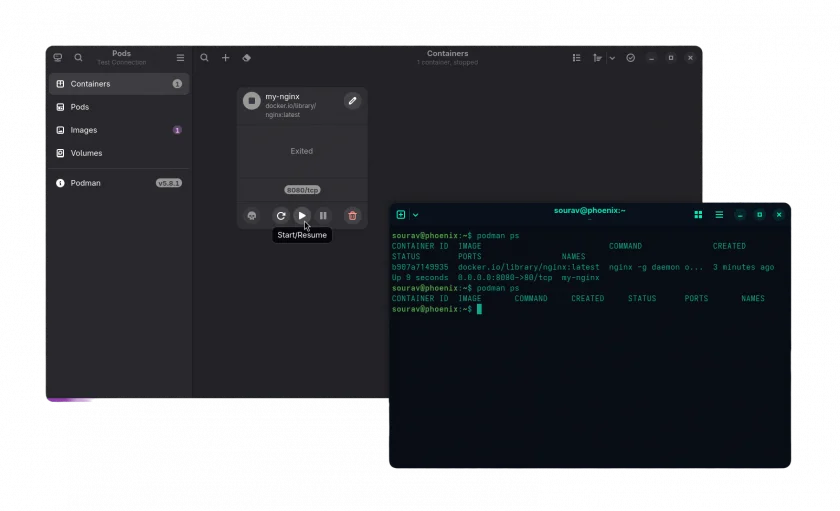Enable selection mode with the checkmark icon
840x511 pixels.
[x=631, y=57]
